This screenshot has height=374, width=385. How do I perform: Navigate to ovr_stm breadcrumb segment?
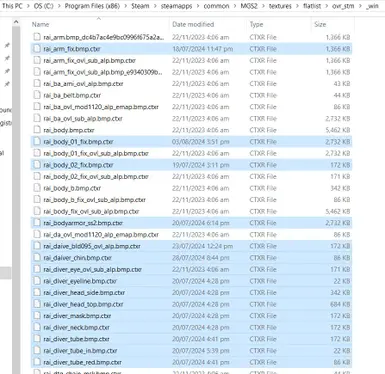click(343, 6)
